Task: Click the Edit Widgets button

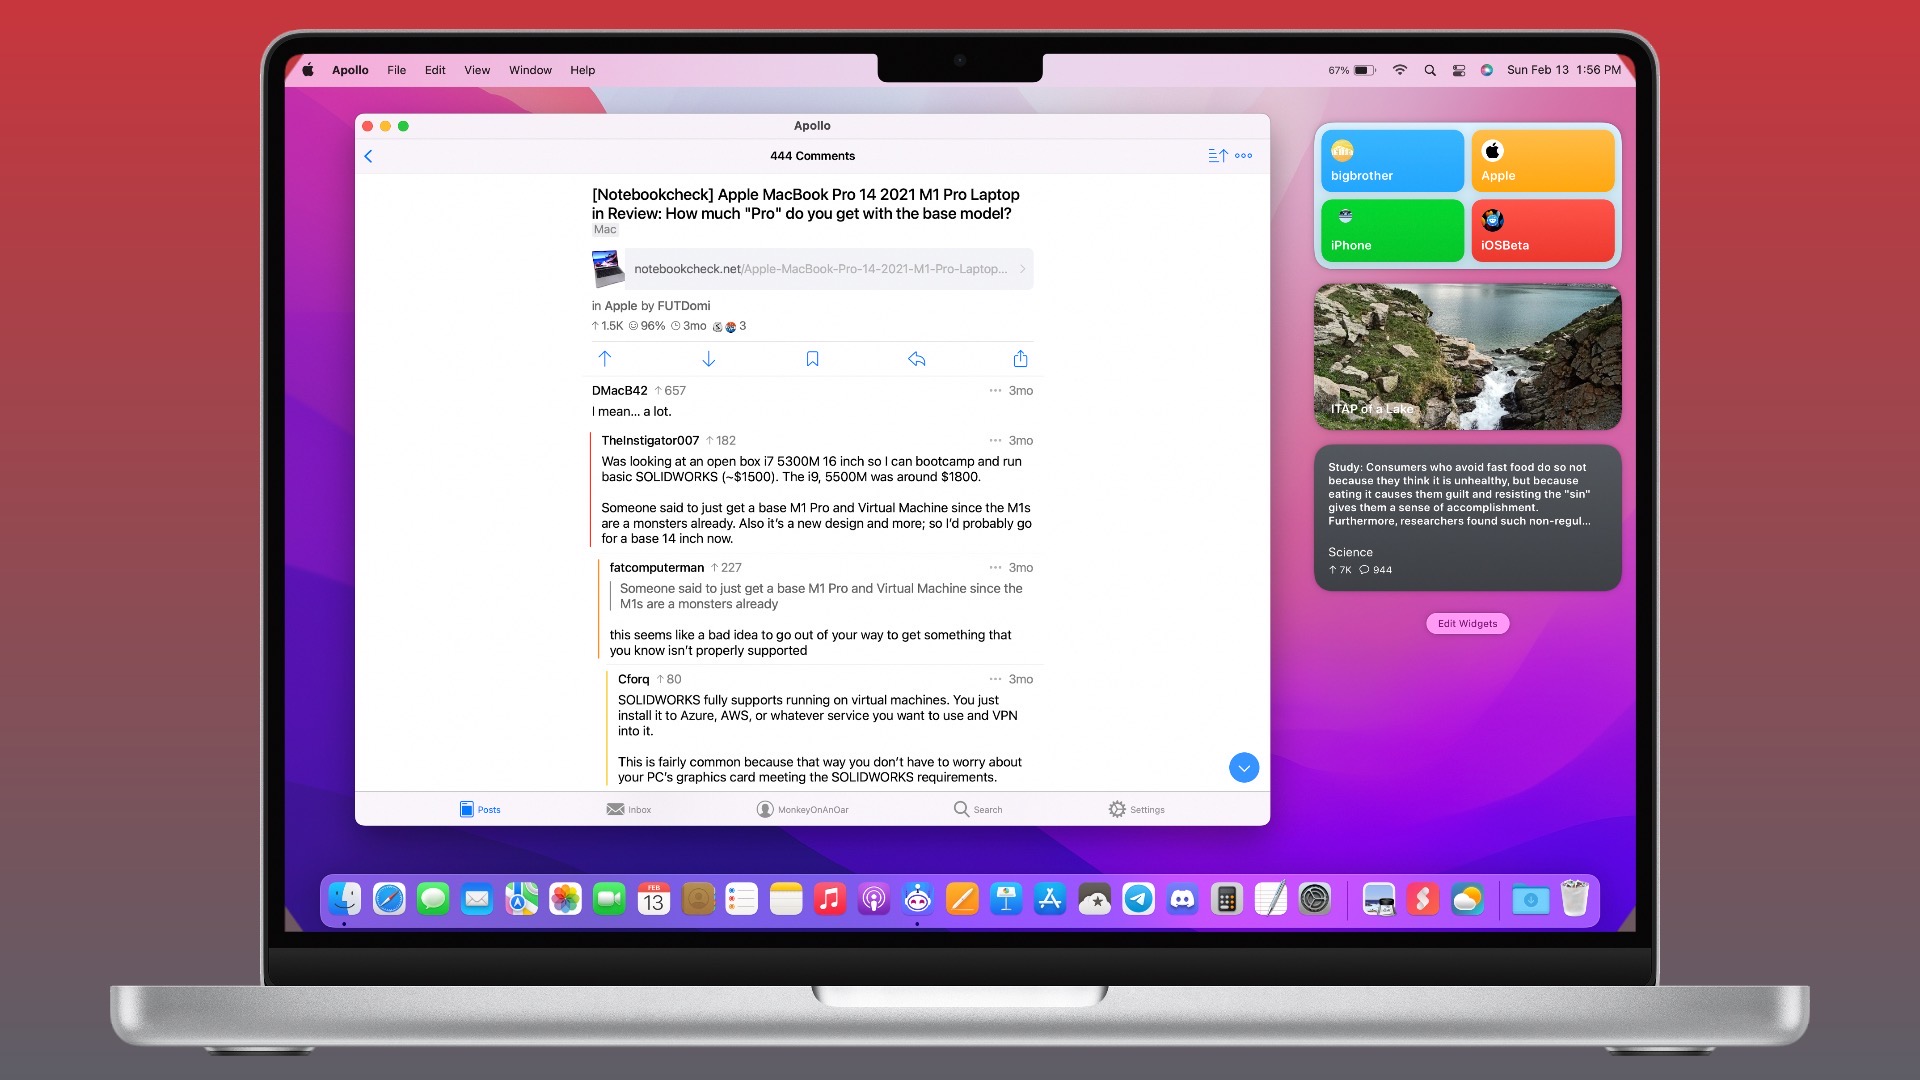Action: pyautogui.click(x=1467, y=624)
